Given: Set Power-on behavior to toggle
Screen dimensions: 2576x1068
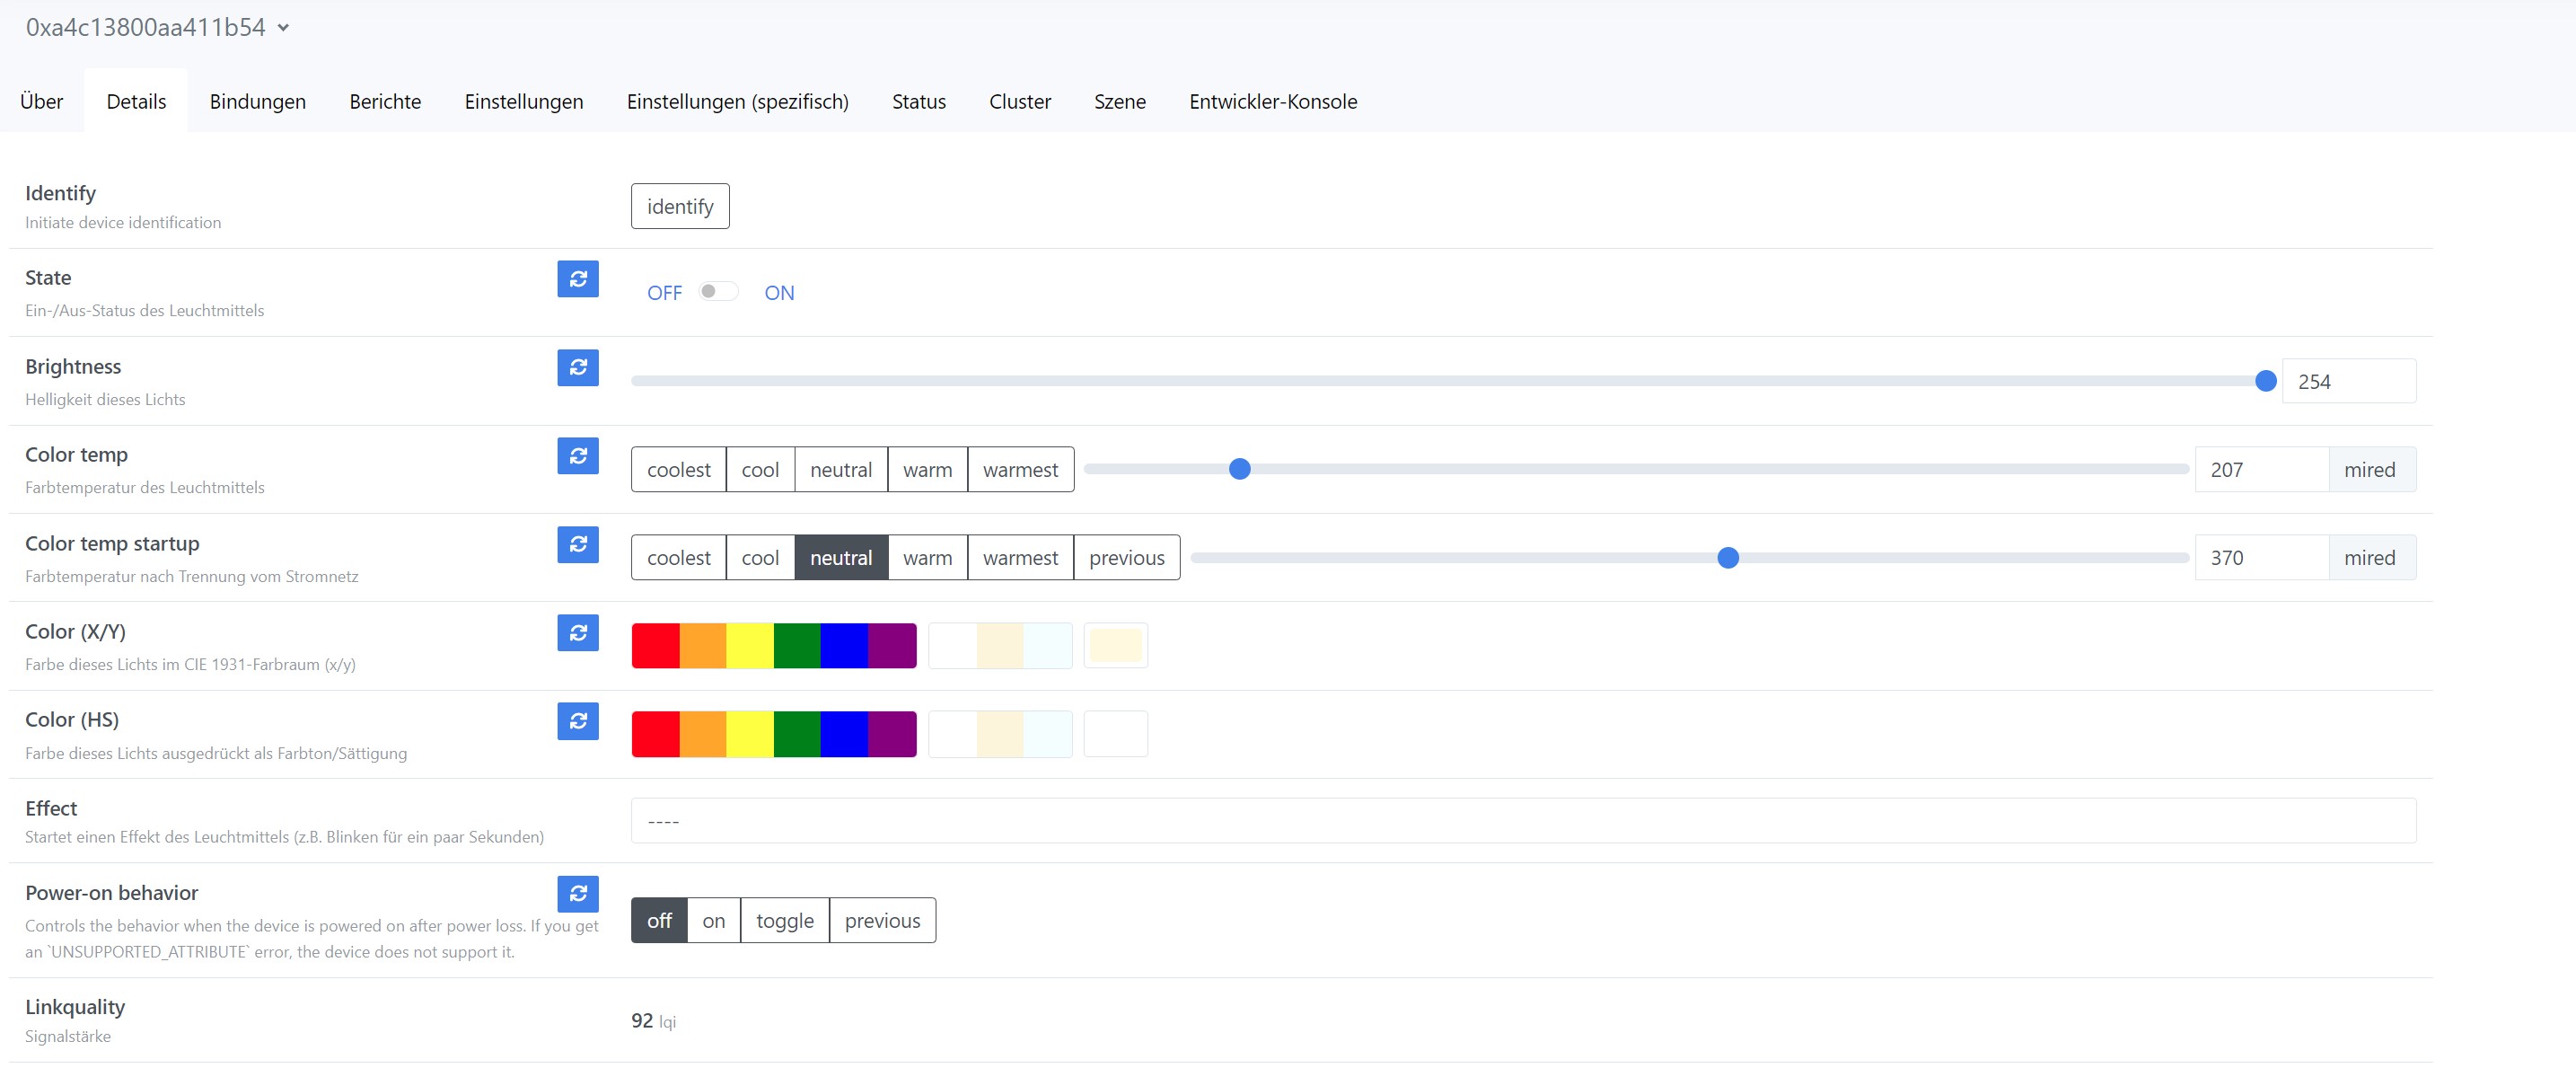Looking at the screenshot, I should tap(784, 920).
